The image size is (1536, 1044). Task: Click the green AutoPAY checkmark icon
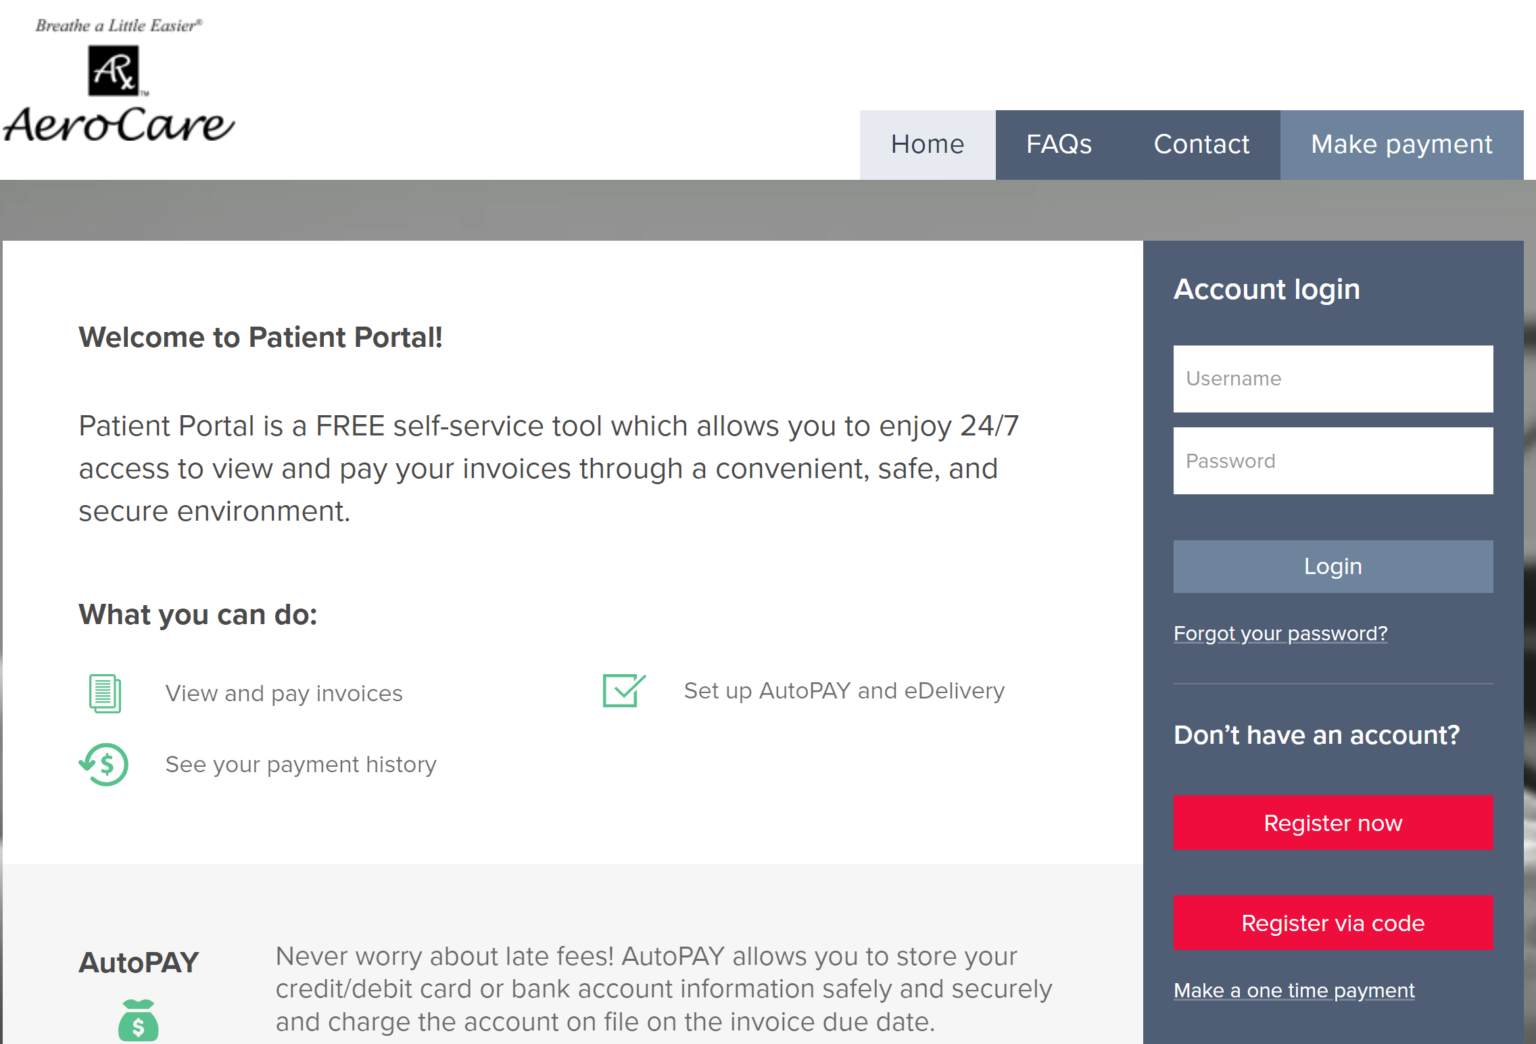(x=623, y=689)
